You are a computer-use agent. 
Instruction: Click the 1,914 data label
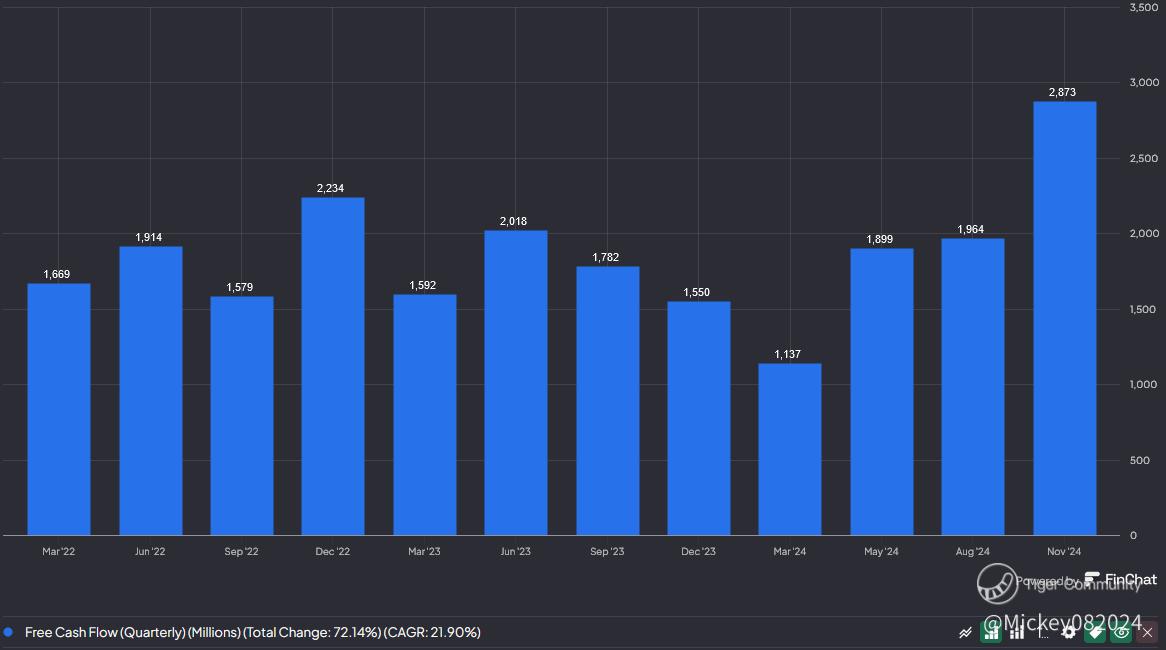click(149, 237)
